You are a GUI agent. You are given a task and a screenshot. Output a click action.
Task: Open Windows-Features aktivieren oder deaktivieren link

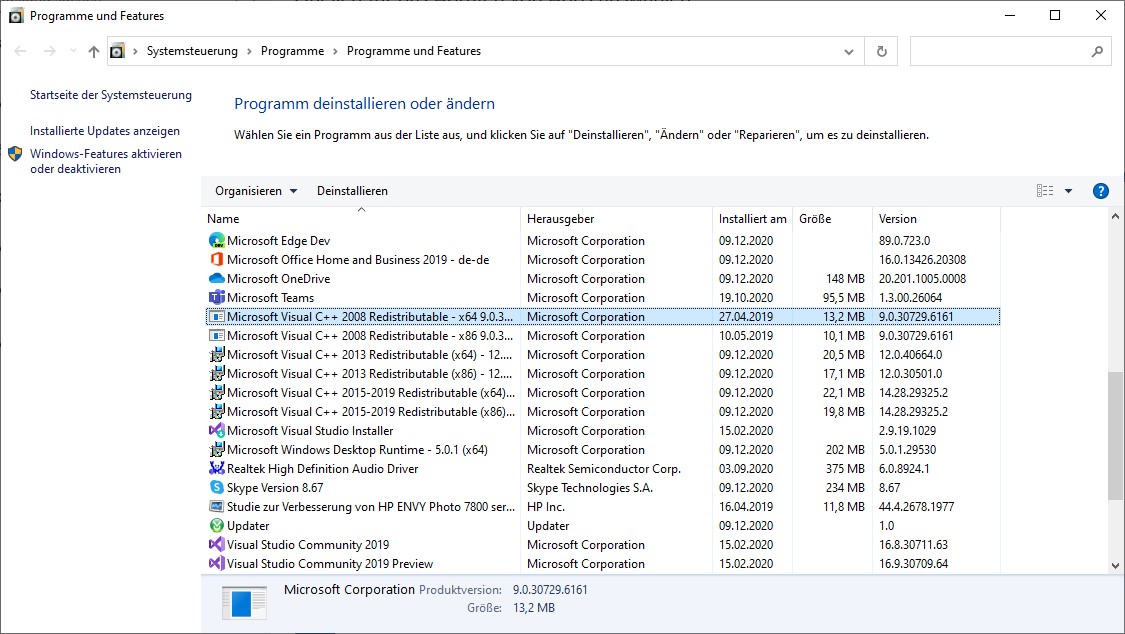[x=105, y=161]
